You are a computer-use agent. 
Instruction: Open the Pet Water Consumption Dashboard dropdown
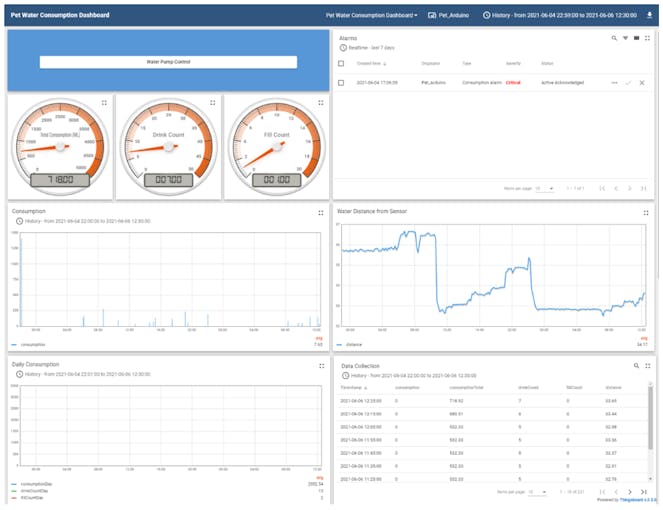371,15
